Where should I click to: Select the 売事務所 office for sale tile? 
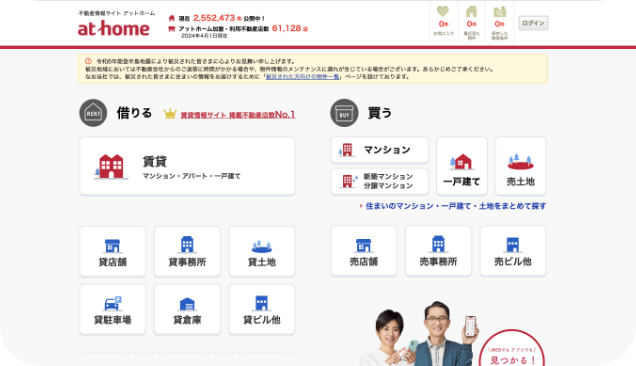click(438, 251)
